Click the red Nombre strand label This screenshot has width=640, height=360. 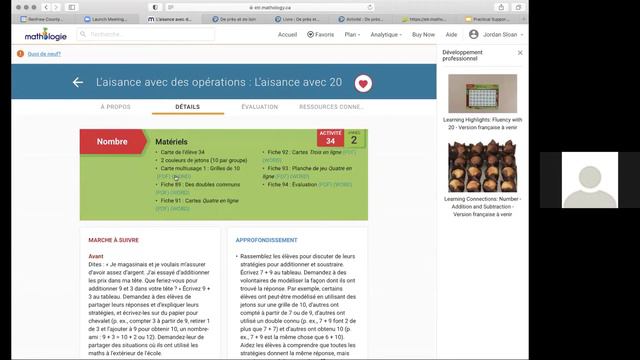(x=112, y=142)
